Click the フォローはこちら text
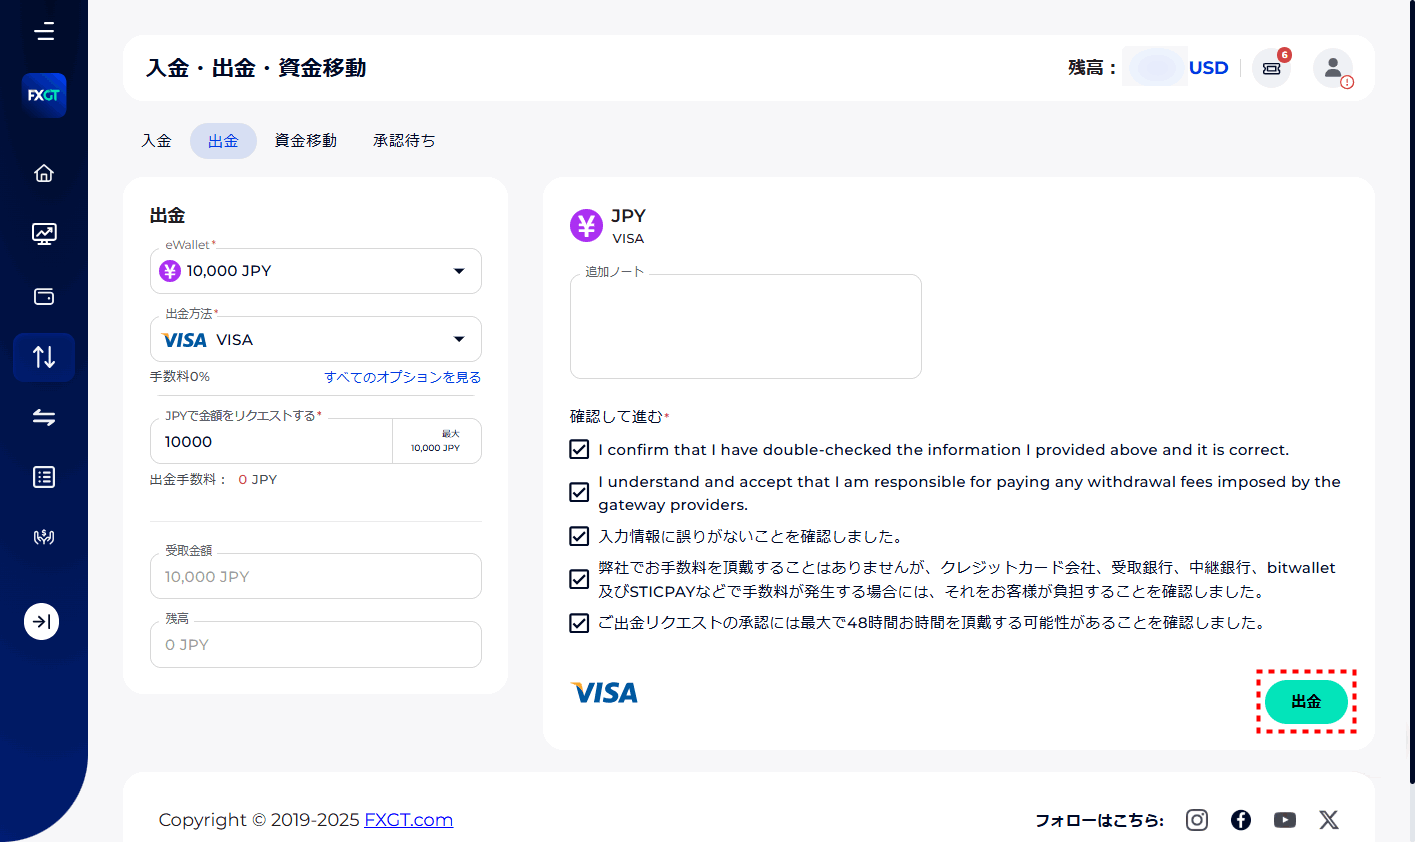Image resolution: width=1415 pixels, height=842 pixels. (x=1099, y=820)
